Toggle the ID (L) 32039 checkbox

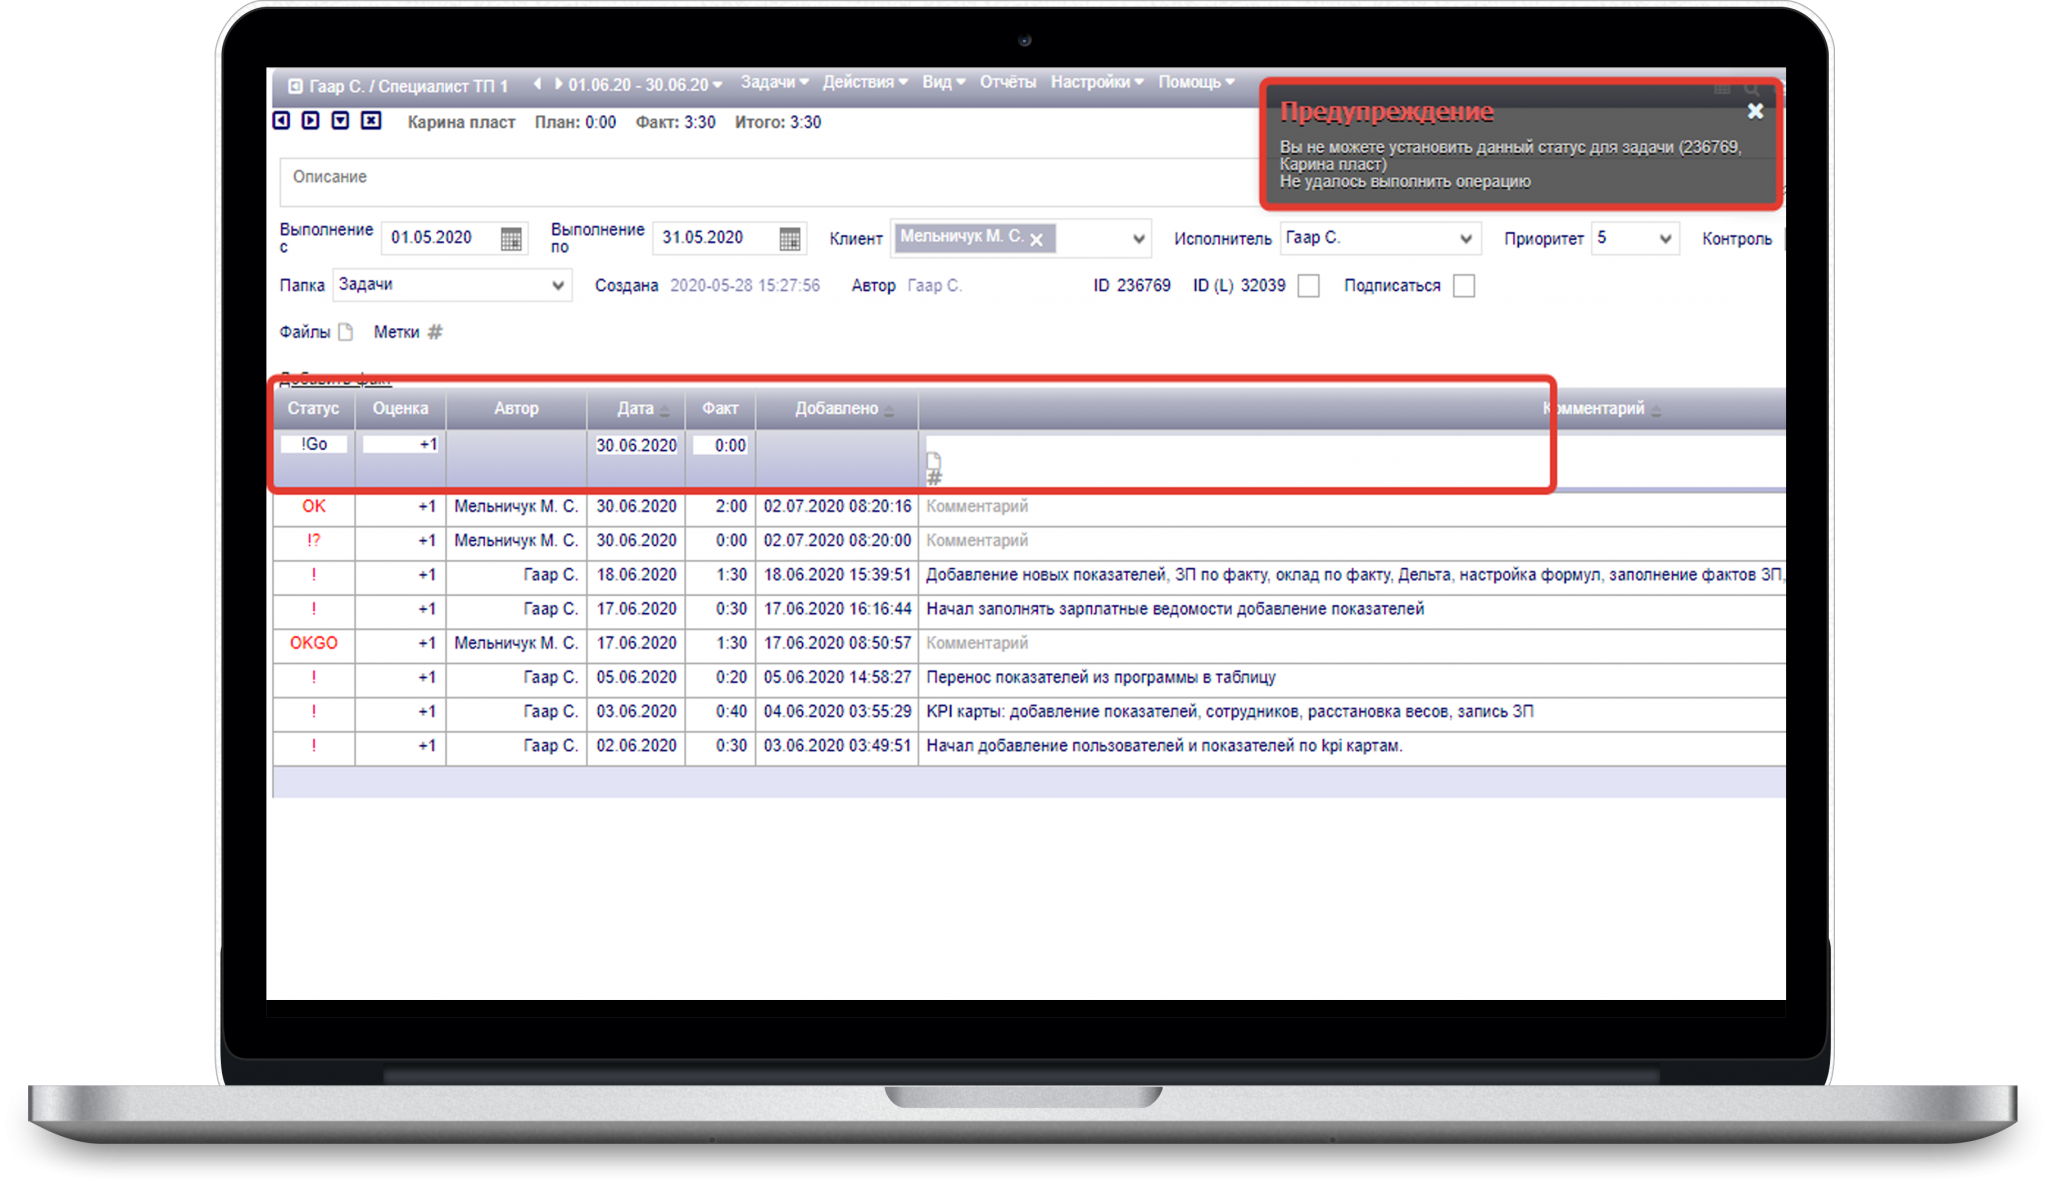point(1308,286)
